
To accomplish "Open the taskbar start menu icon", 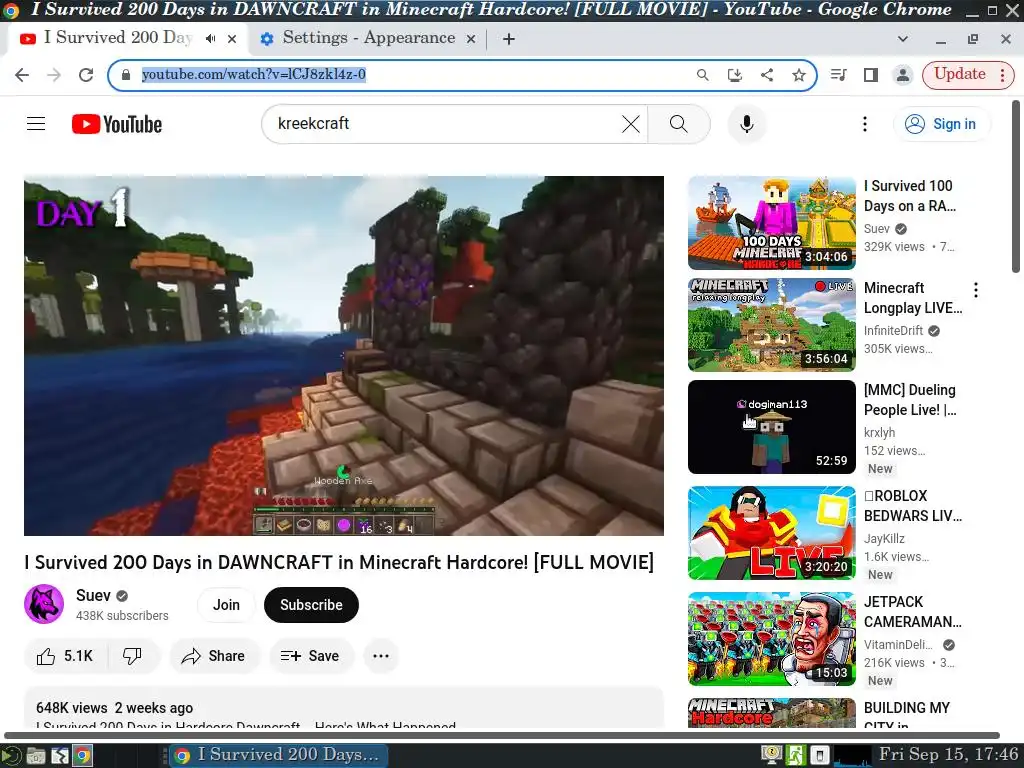I will (11, 756).
